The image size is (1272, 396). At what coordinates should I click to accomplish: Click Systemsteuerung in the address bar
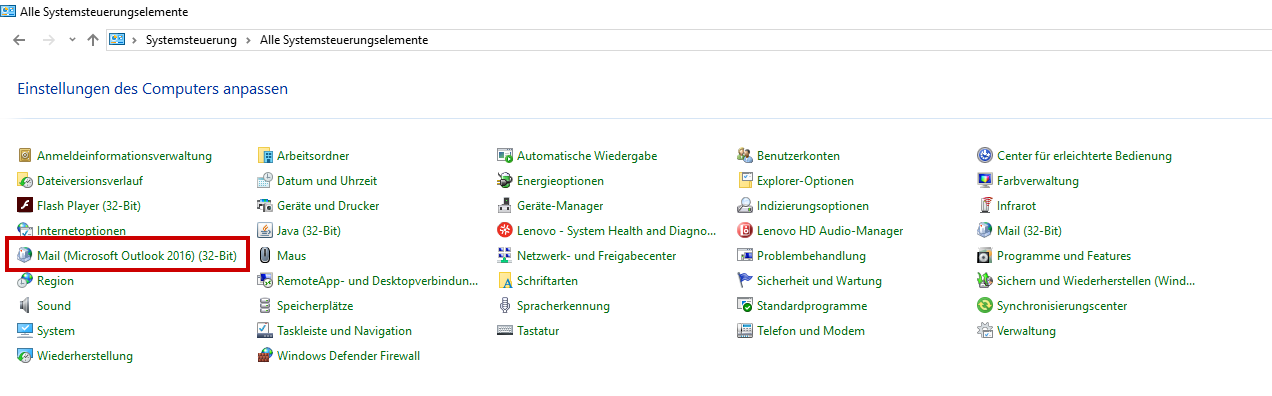pyautogui.click(x=191, y=40)
